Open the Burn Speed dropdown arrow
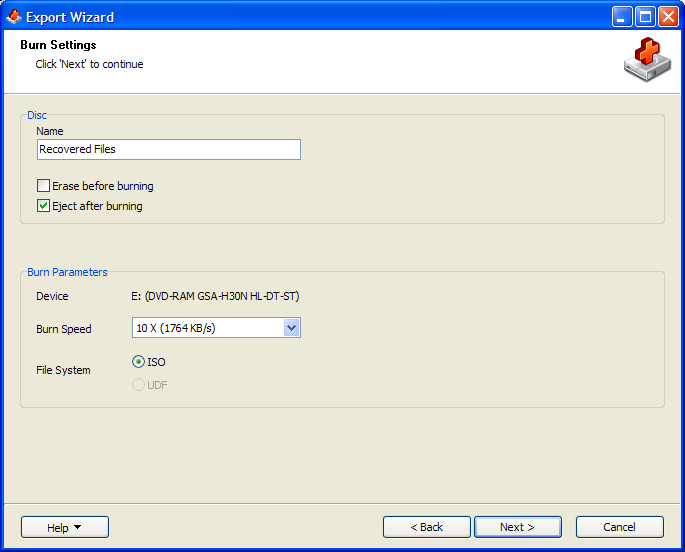This screenshot has height=552, width=685. (291, 328)
